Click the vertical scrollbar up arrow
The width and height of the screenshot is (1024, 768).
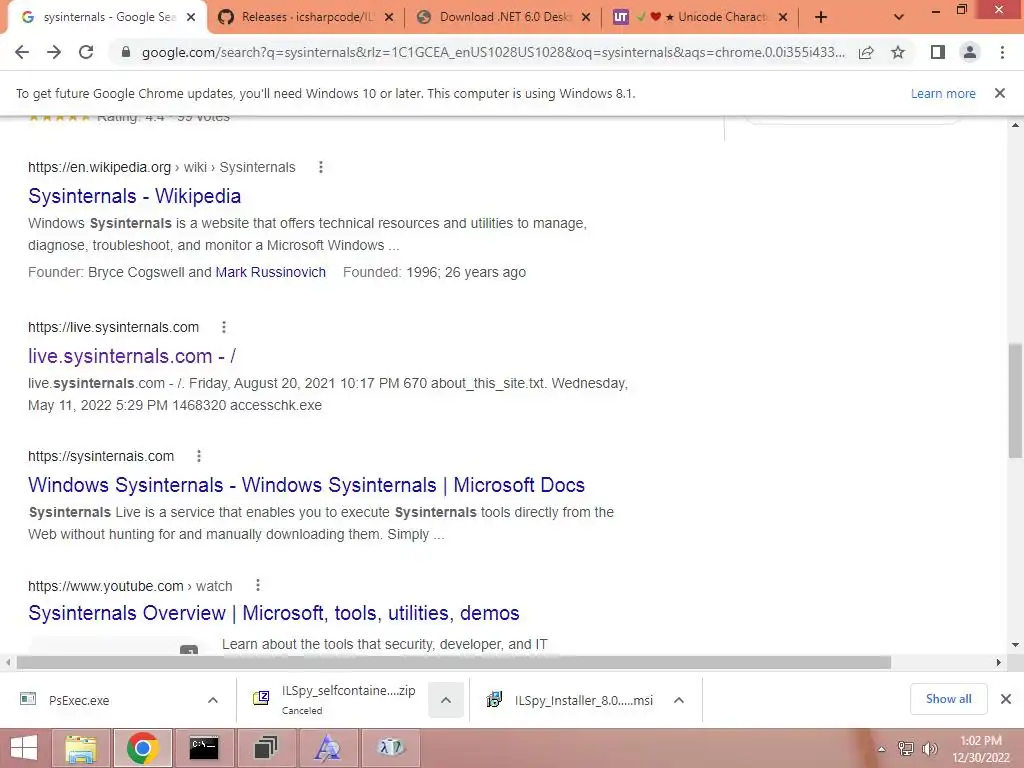(x=1016, y=124)
